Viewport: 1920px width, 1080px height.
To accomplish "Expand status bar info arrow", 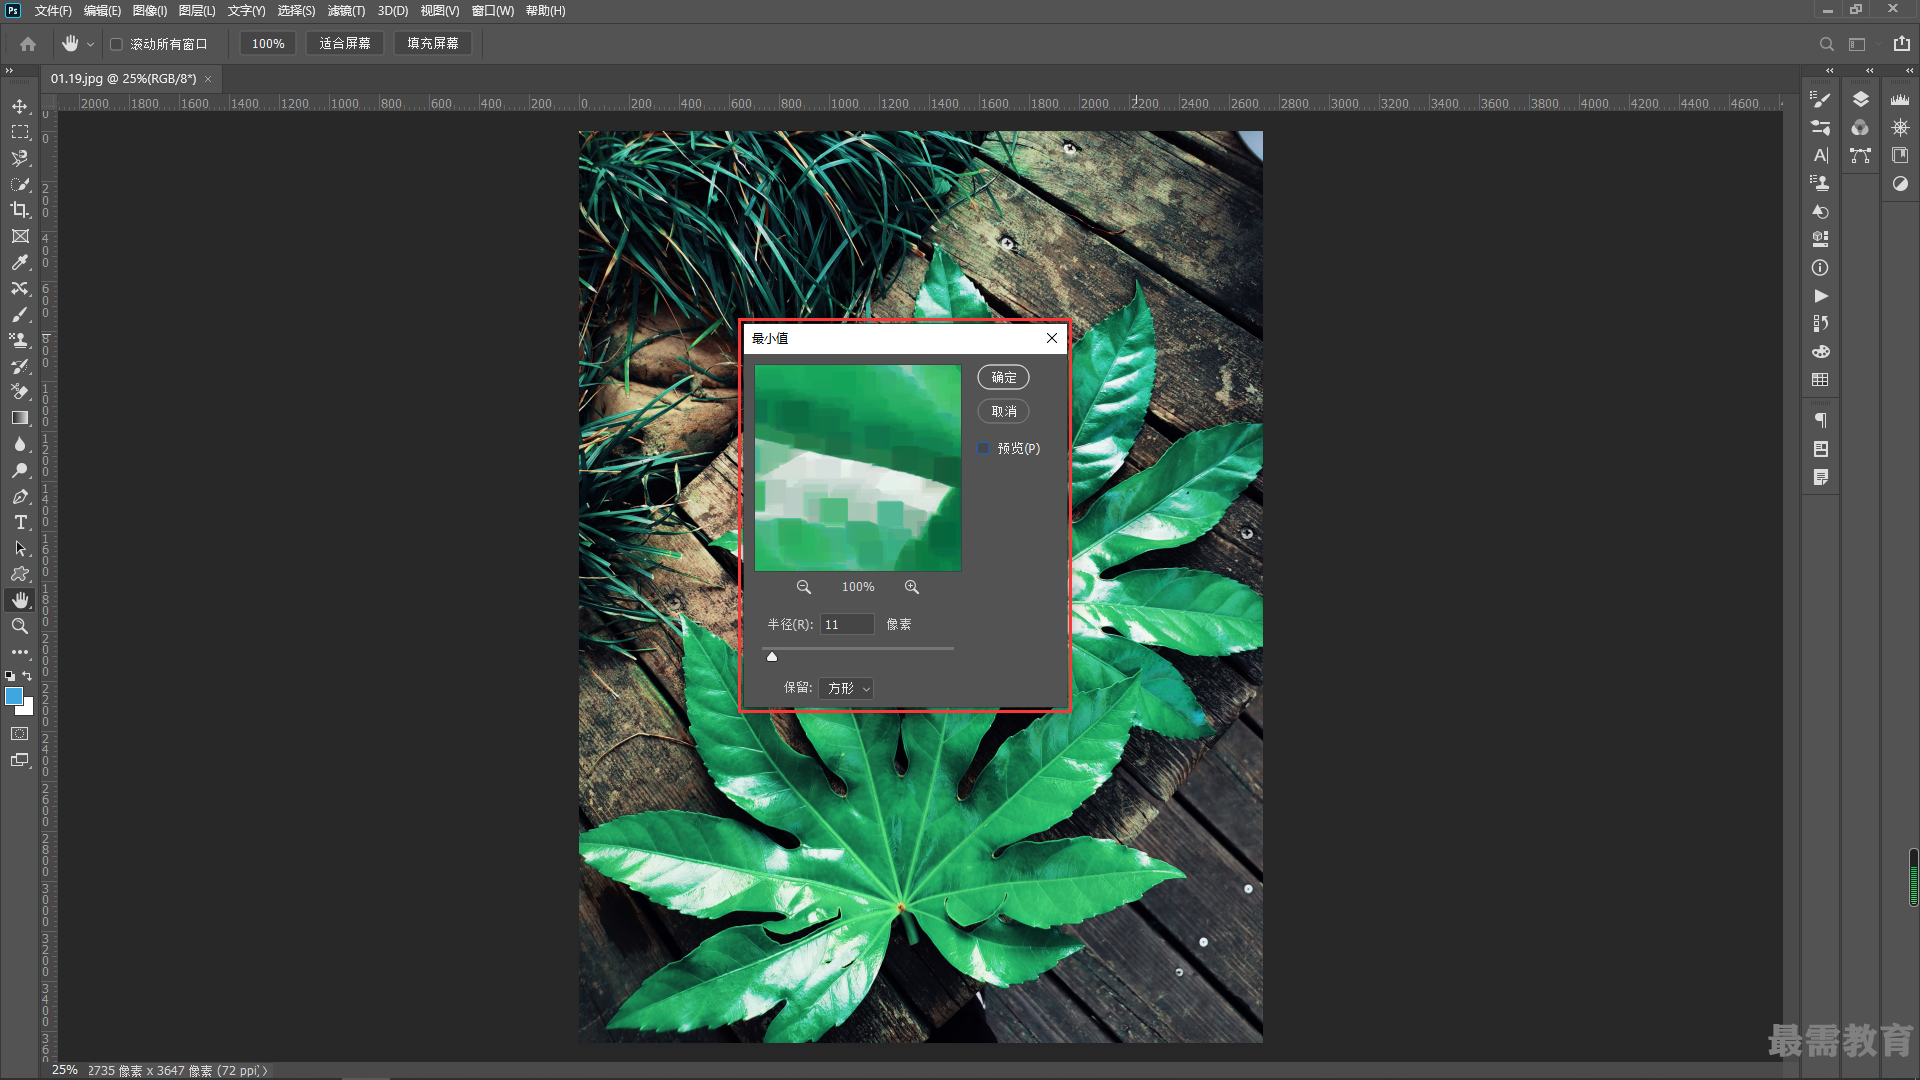I will (x=265, y=1070).
